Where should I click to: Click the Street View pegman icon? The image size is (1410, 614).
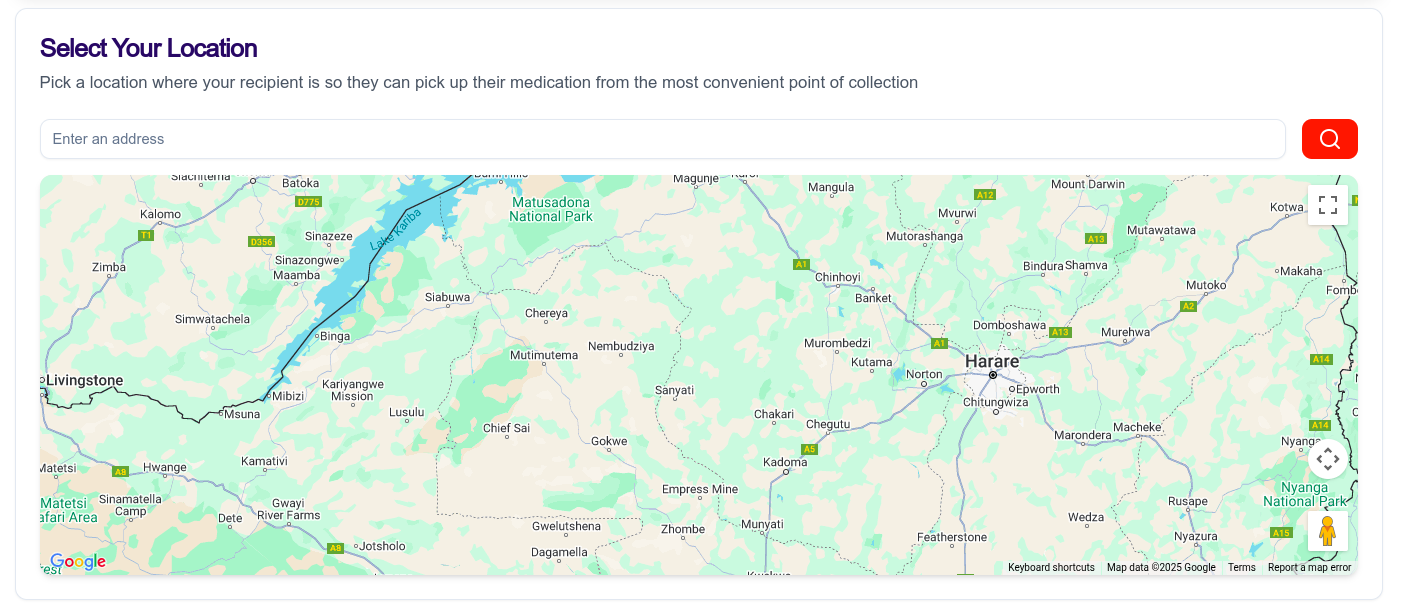tap(1327, 531)
